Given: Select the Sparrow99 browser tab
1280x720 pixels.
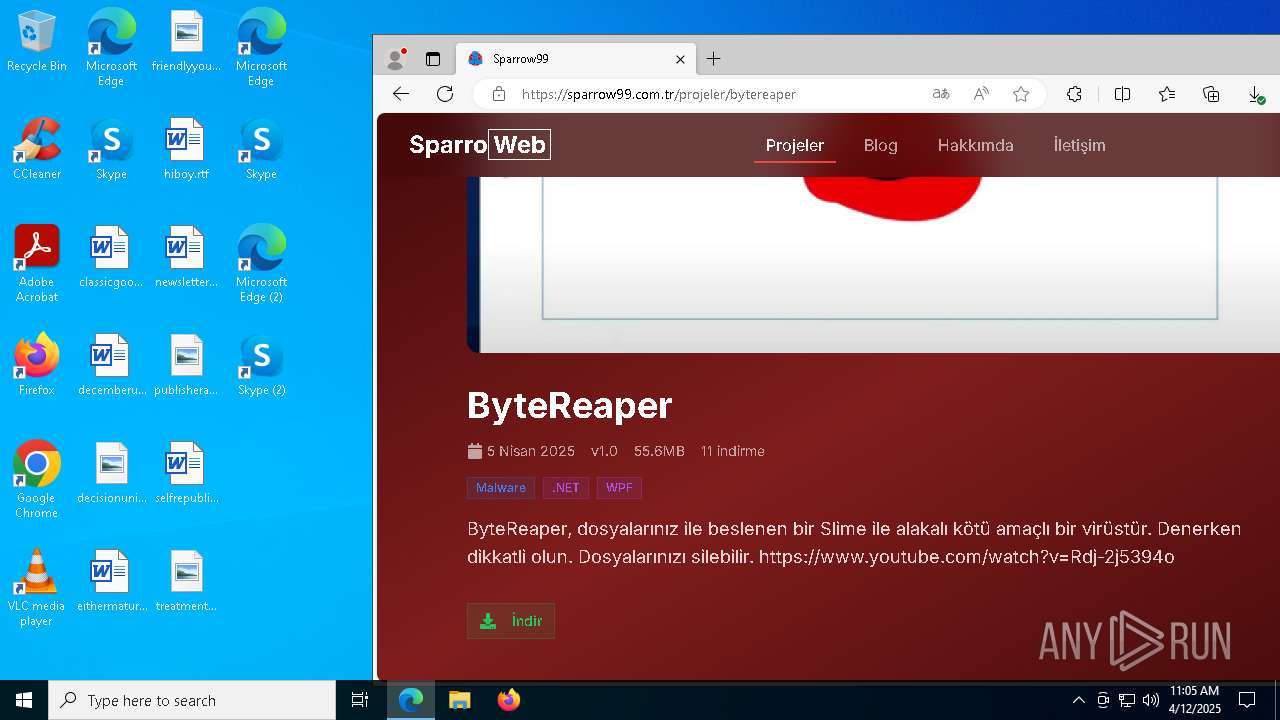Looking at the screenshot, I should coord(576,59).
